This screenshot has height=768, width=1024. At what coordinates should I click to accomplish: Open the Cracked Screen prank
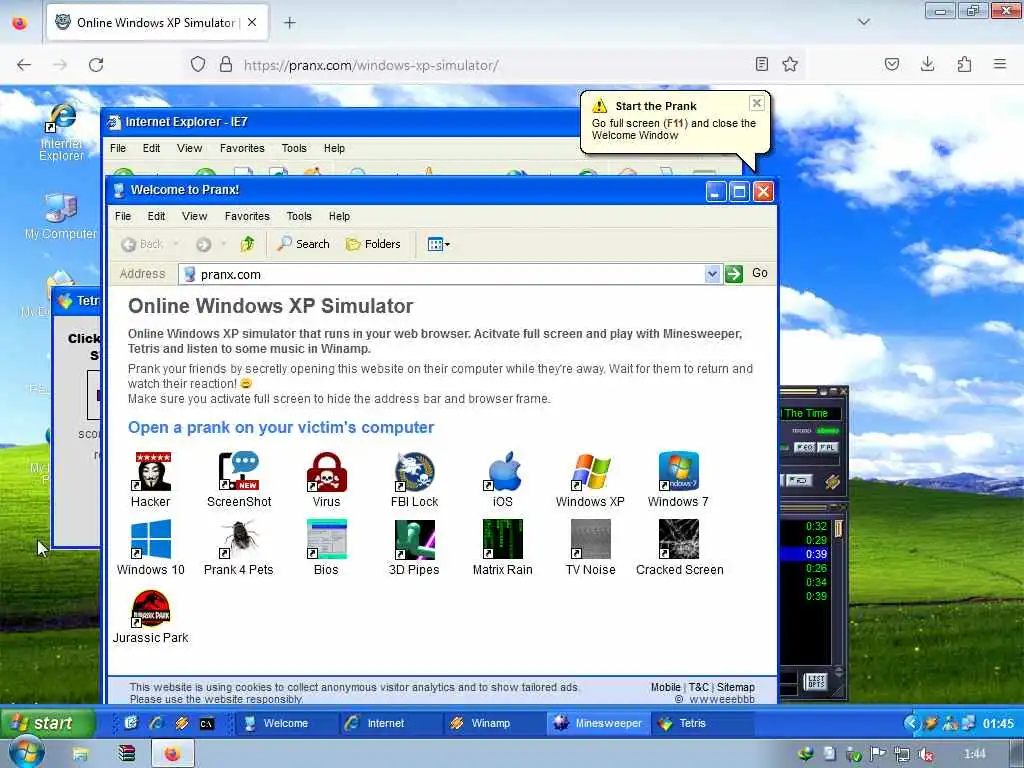[x=679, y=539]
